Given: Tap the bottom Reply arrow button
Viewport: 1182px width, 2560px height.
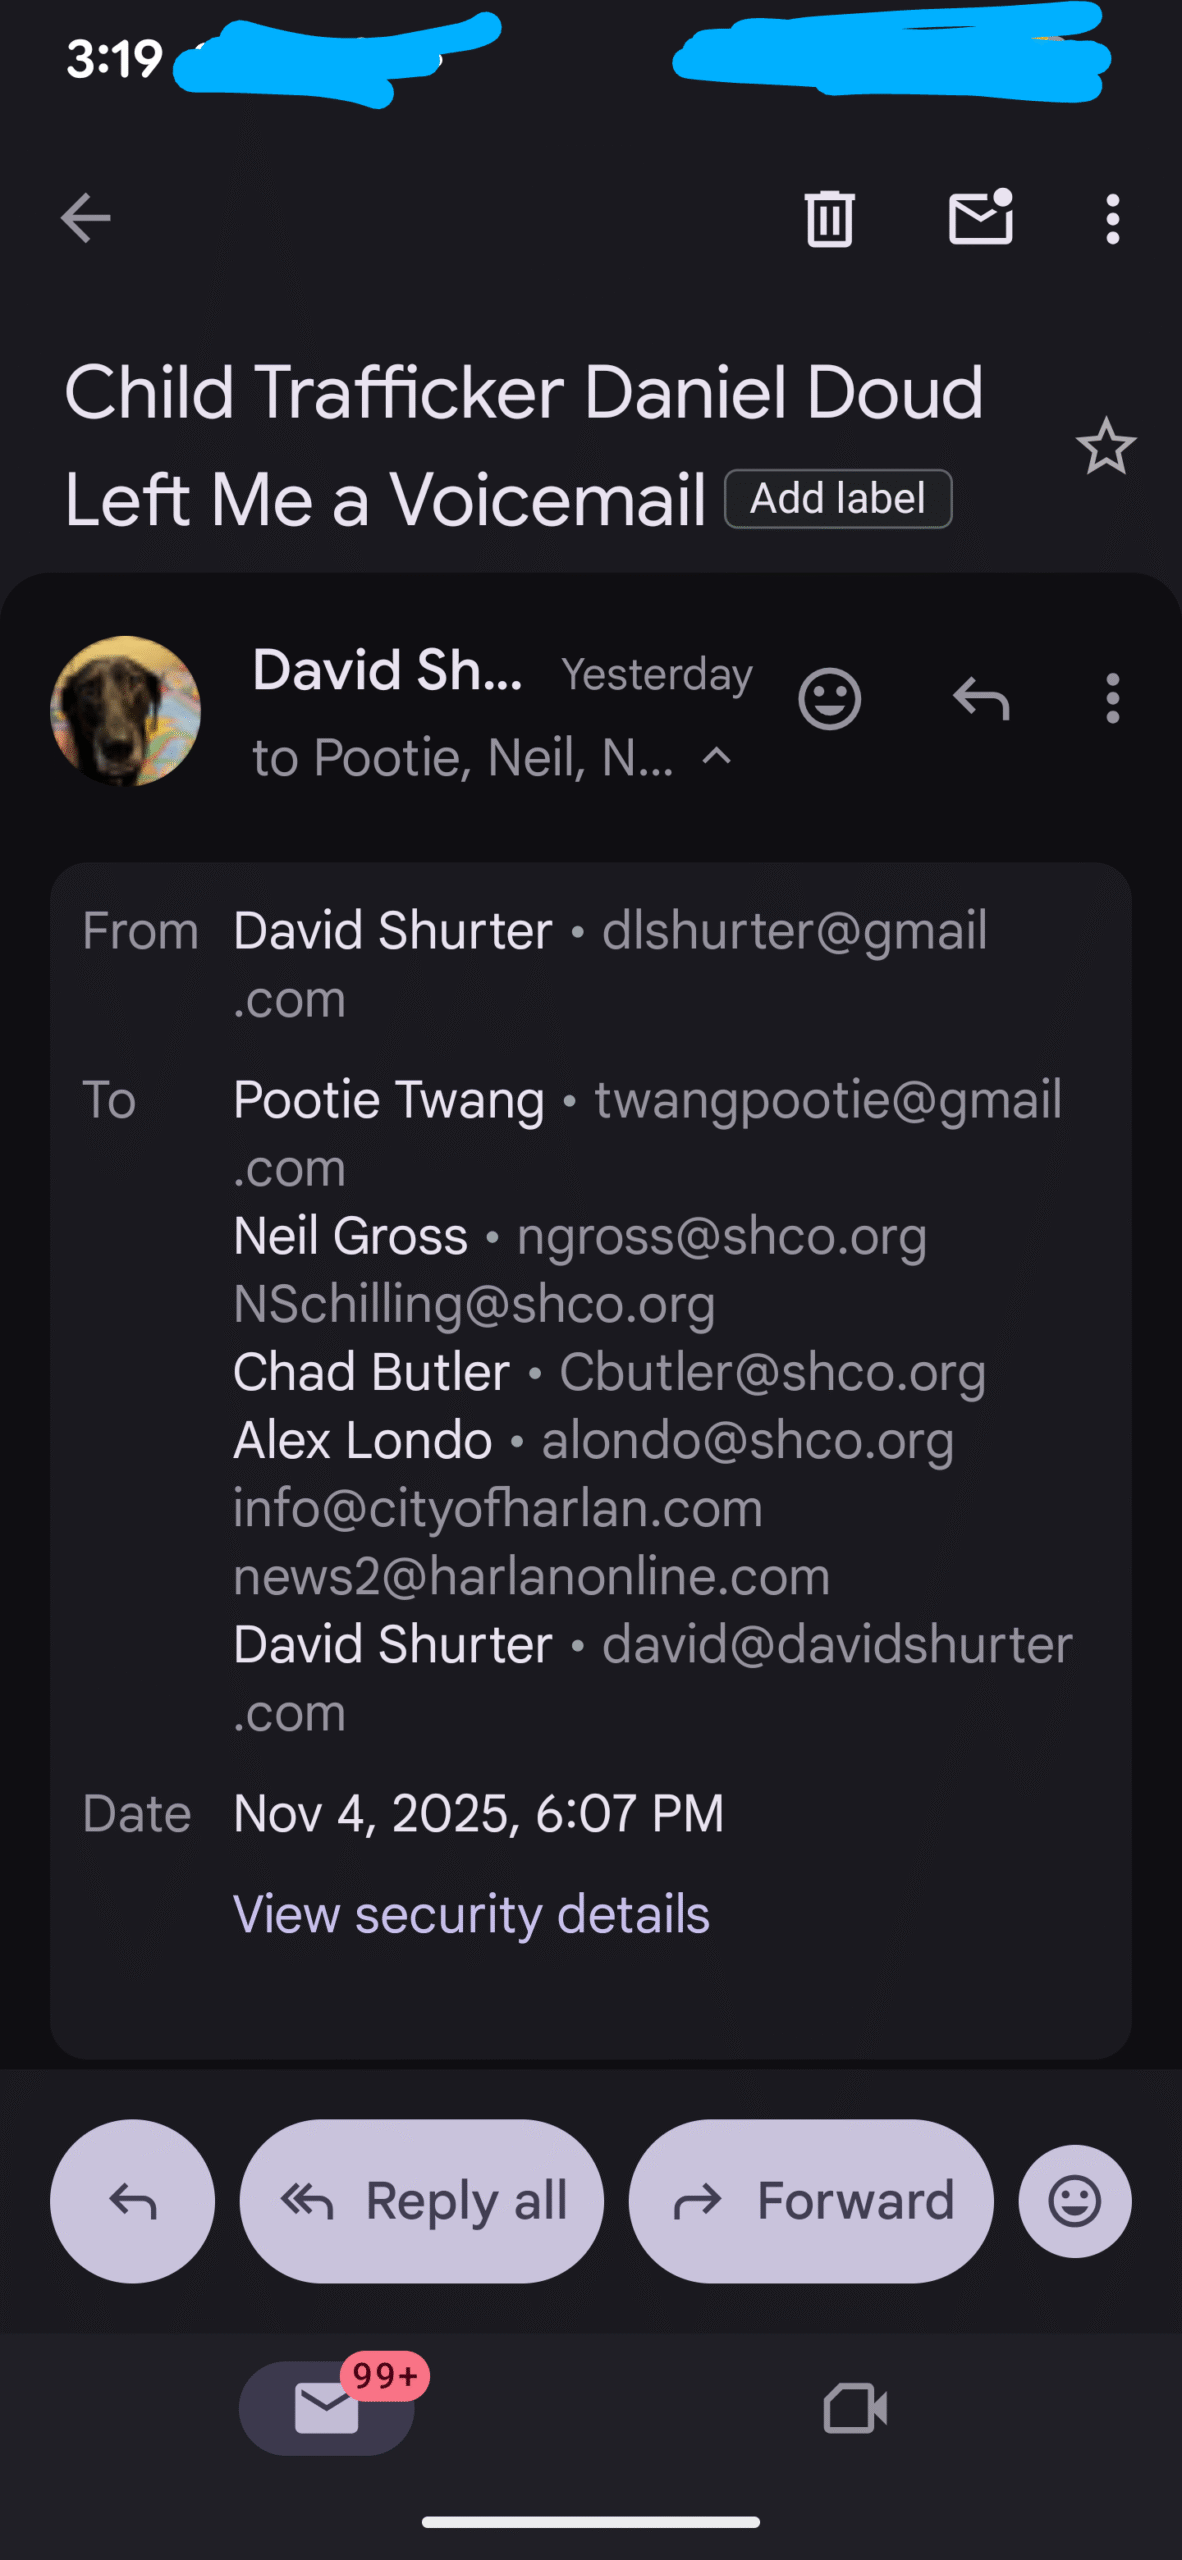Looking at the screenshot, I should pos(133,2201).
